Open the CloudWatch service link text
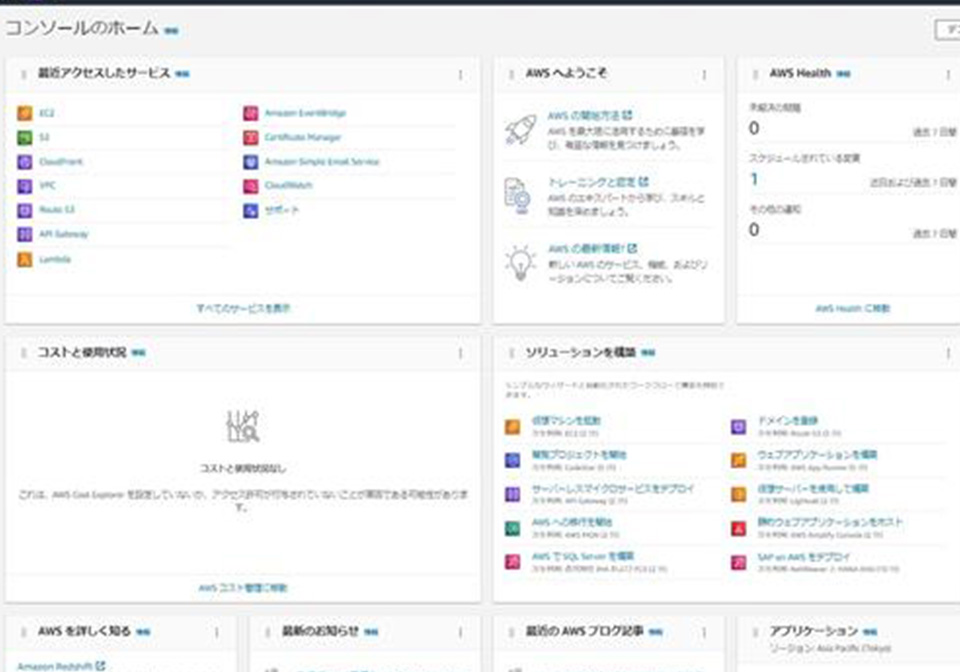Screen dimensions: 960x672 (x=288, y=185)
